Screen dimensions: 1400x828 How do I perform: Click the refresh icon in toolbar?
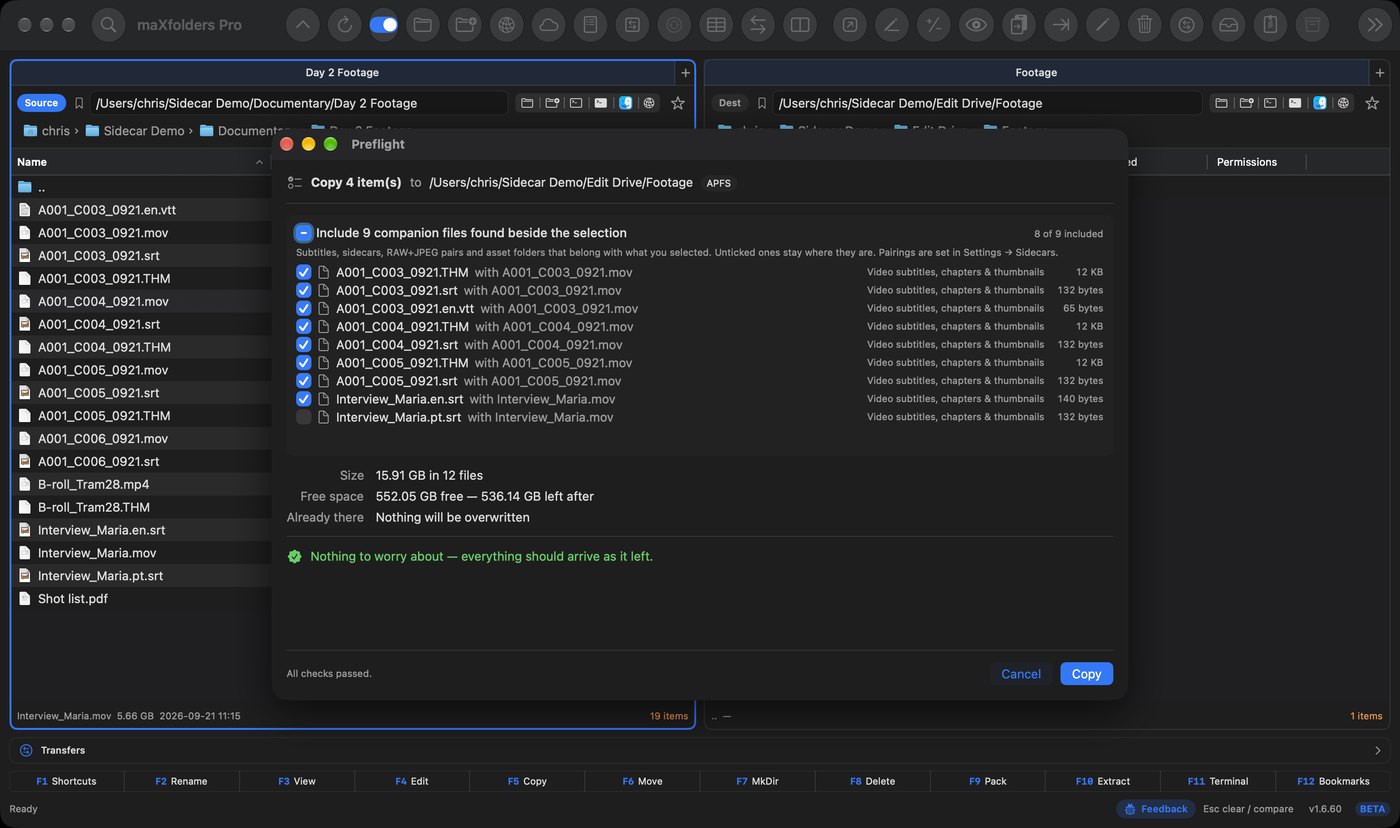(x=345, y=25)
